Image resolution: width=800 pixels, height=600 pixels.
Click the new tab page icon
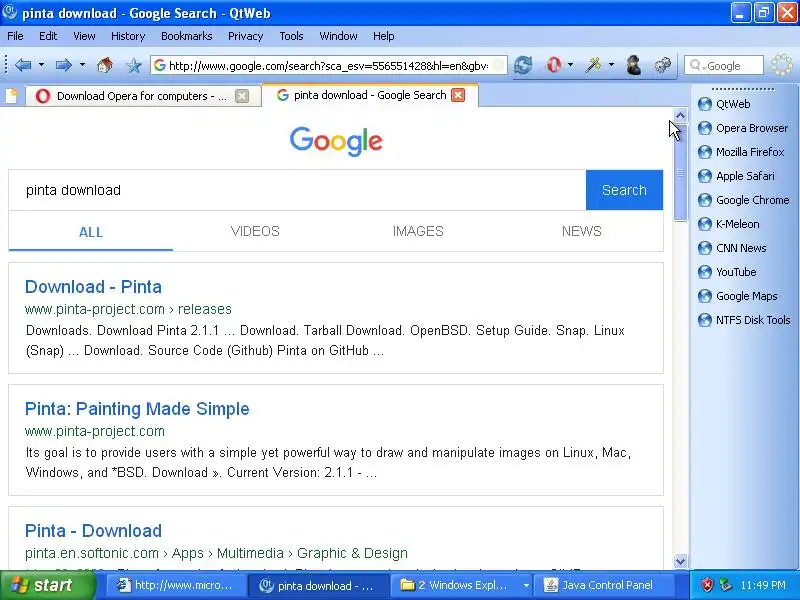(x=11, y=96)
